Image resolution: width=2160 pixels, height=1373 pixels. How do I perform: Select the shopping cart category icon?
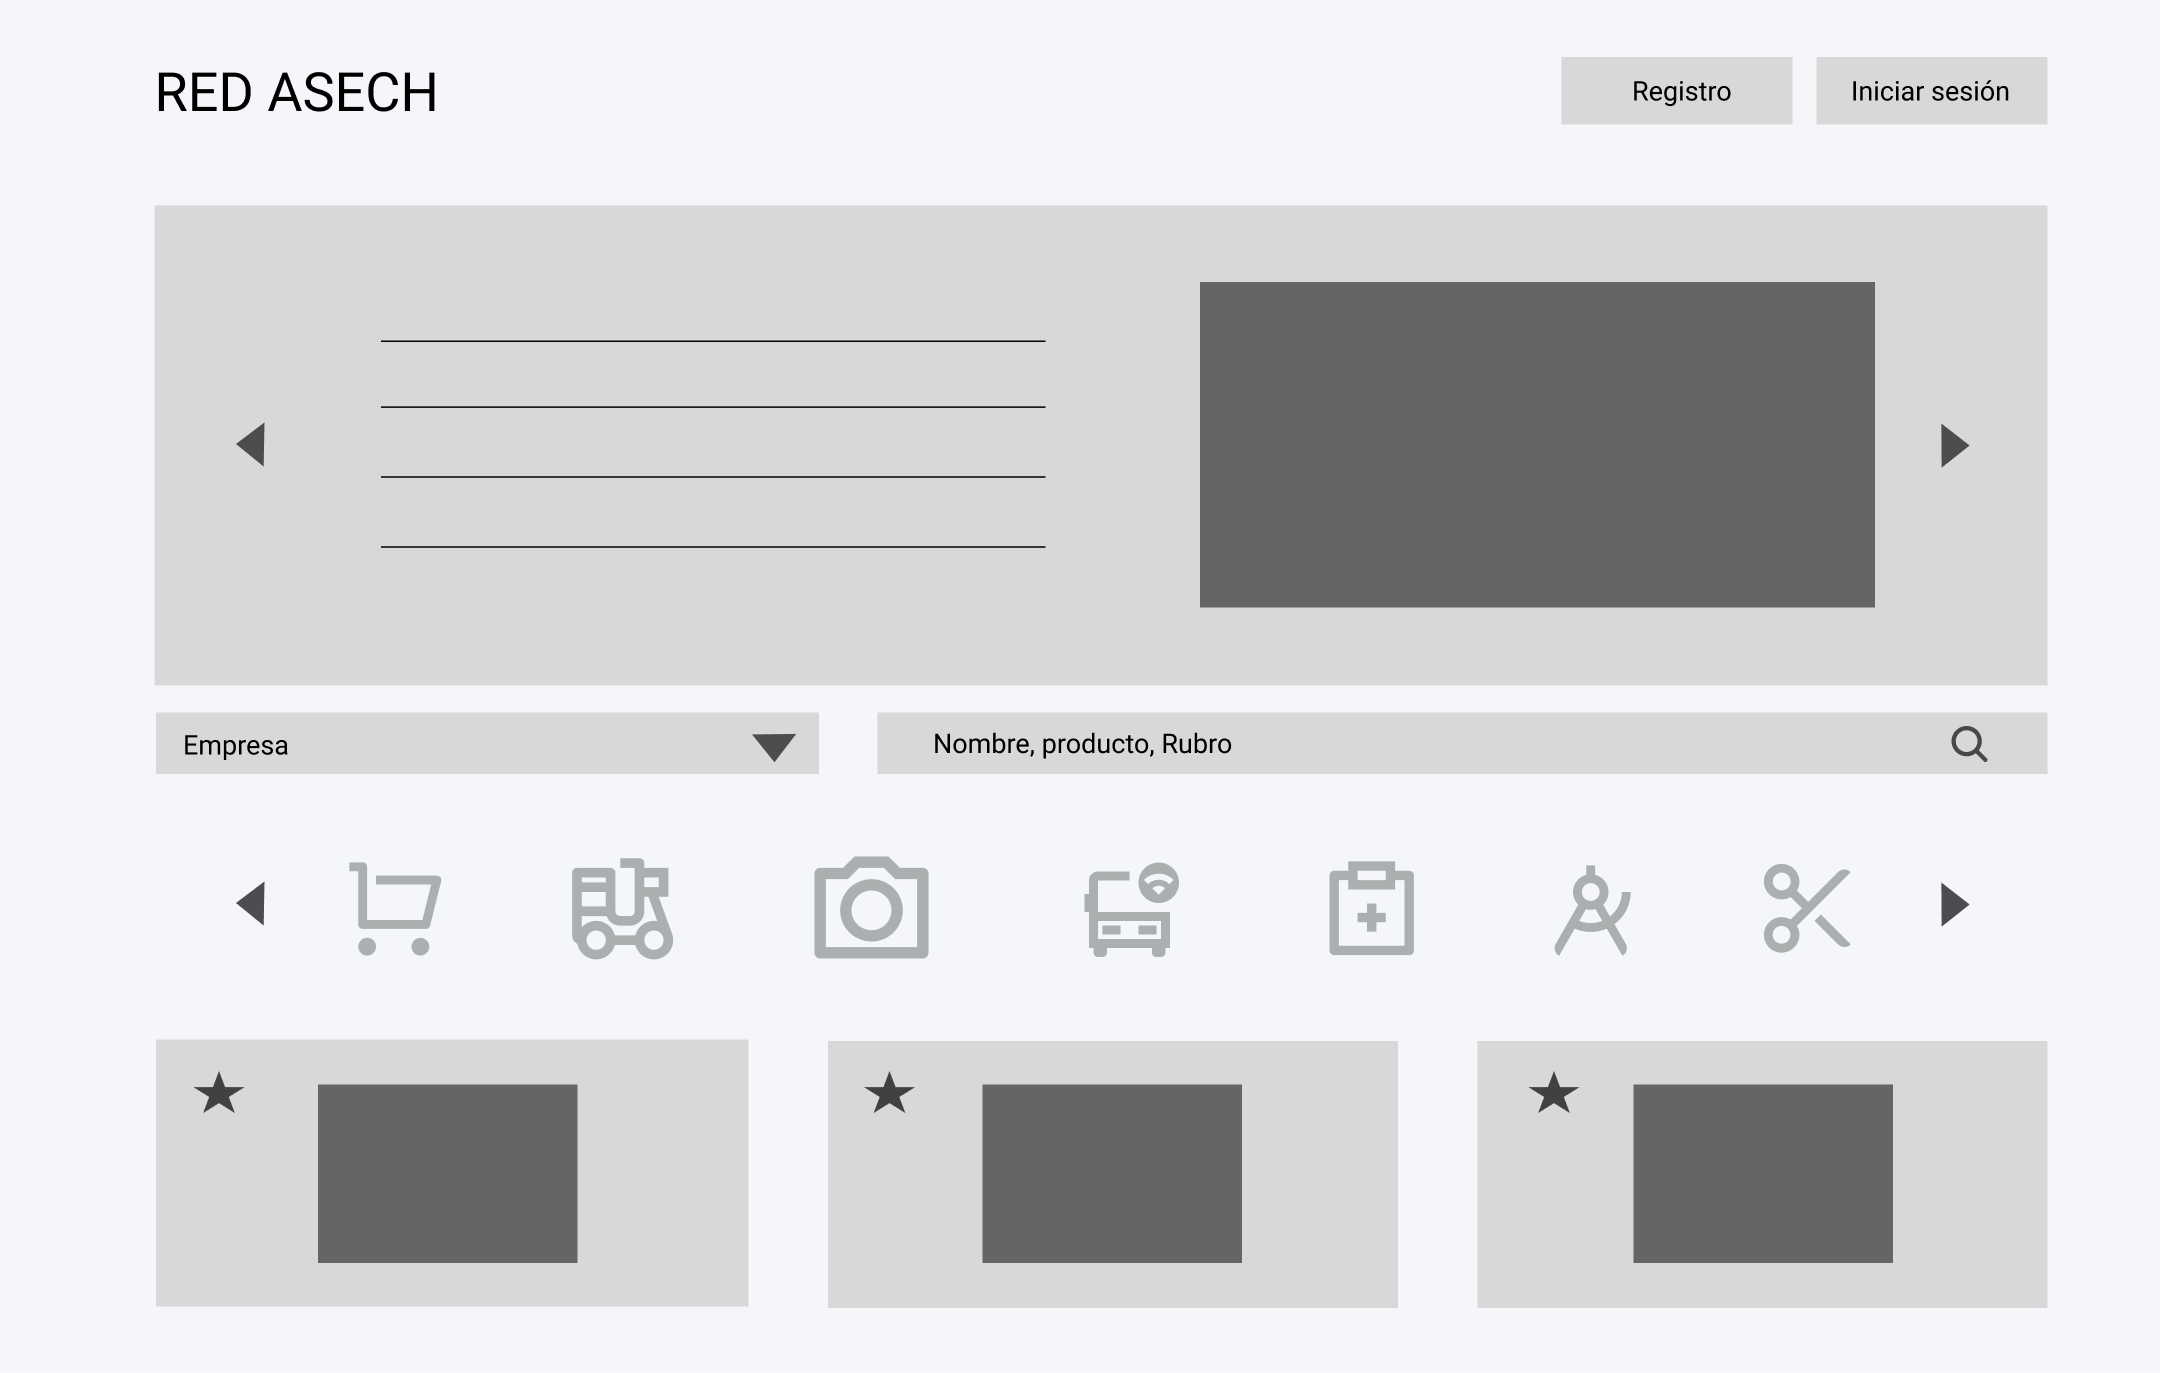395,908
